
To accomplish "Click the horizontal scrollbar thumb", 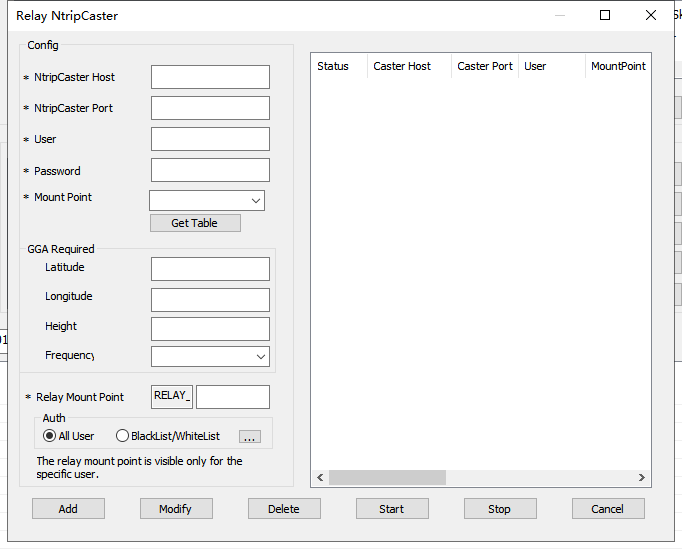I will pos(387,478).
